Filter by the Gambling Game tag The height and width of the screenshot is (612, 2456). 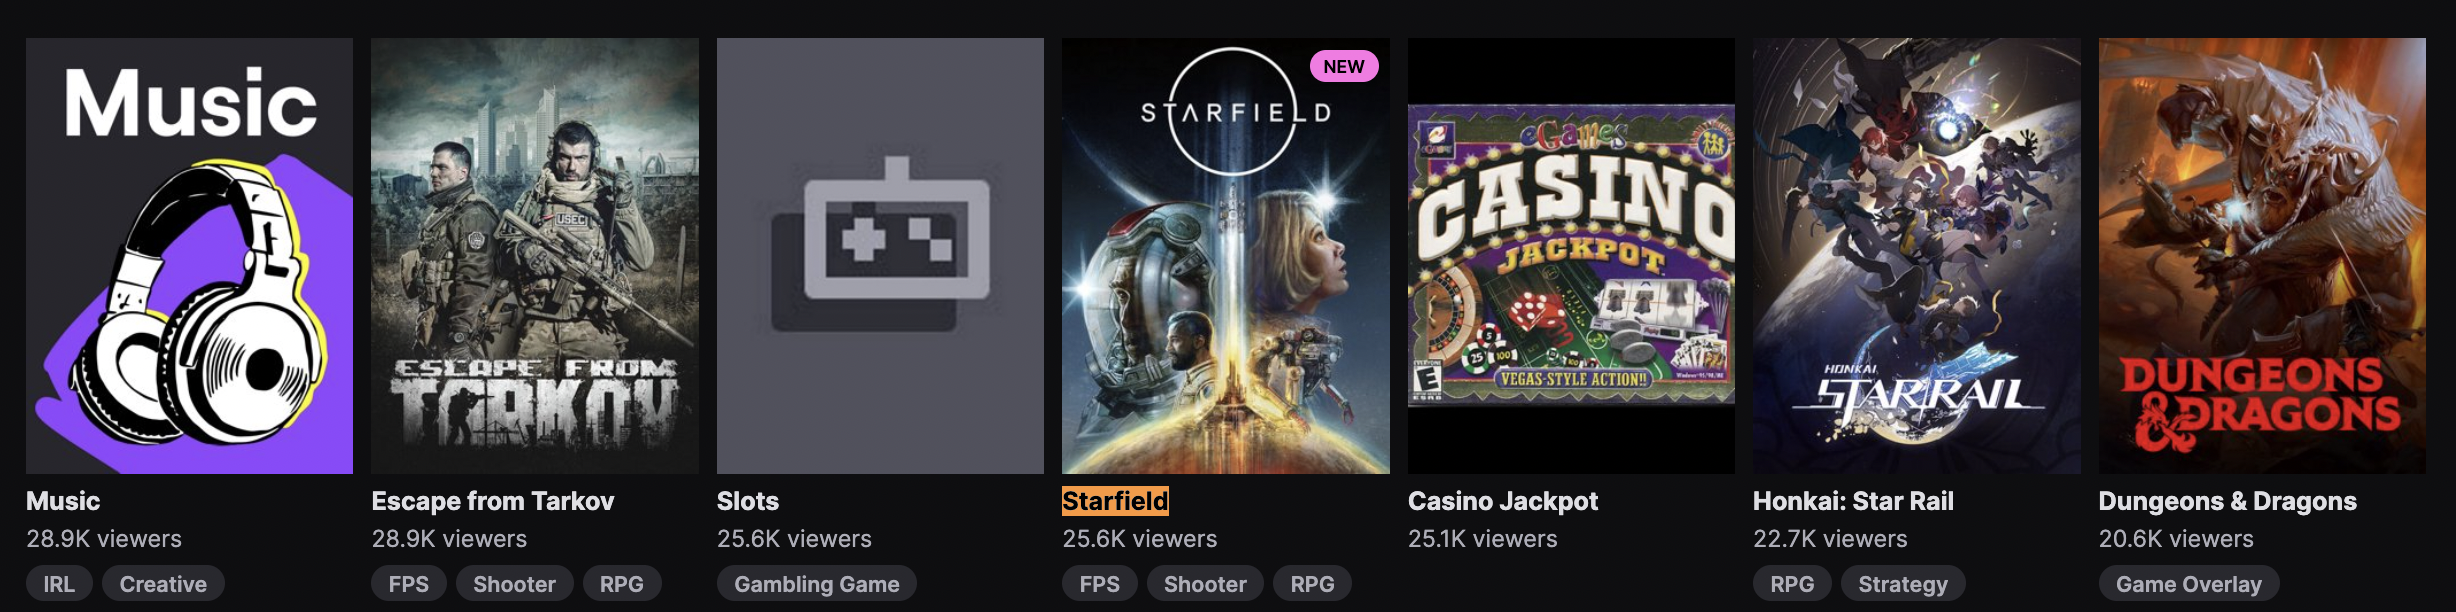(x=816, y=584)
